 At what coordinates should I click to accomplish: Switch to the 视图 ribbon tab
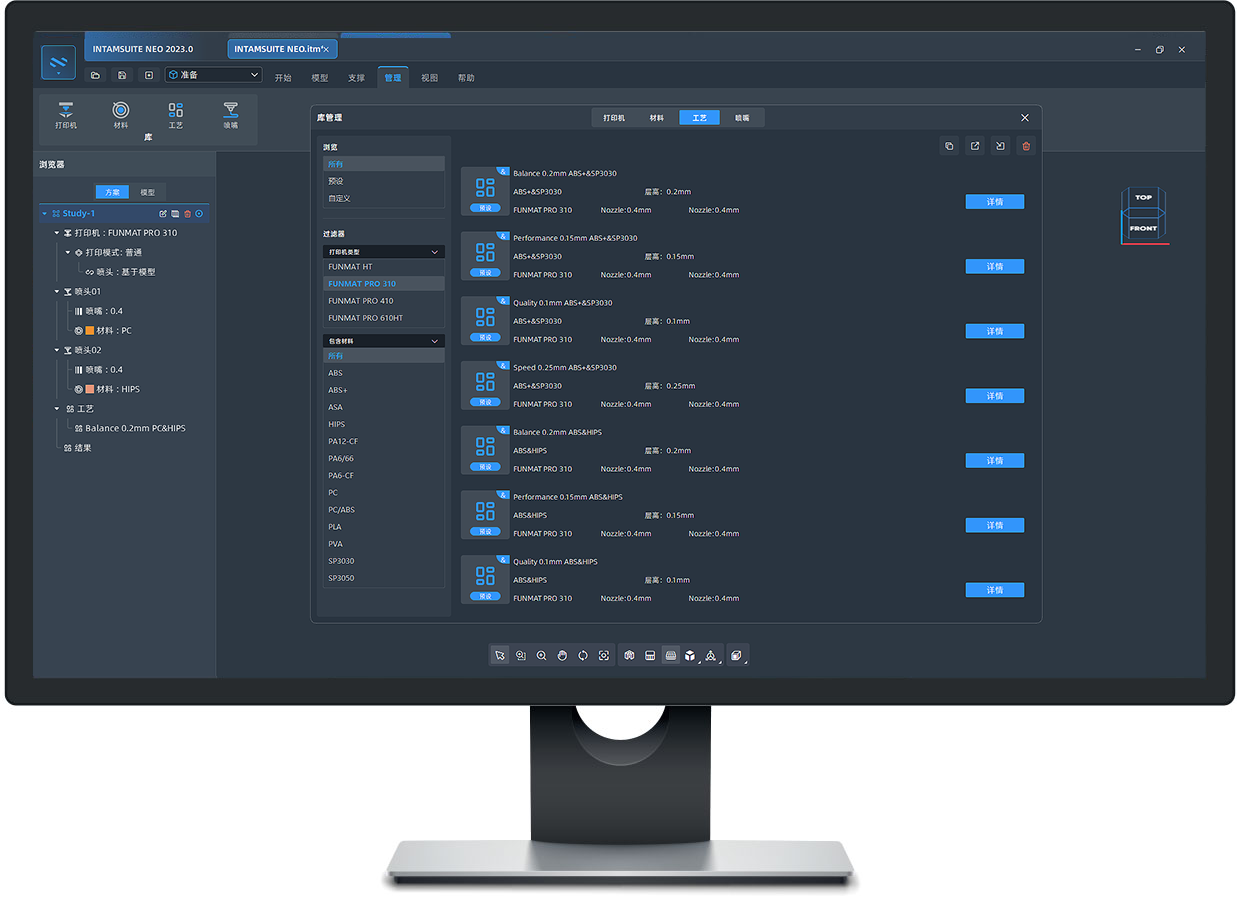(430, 78)
